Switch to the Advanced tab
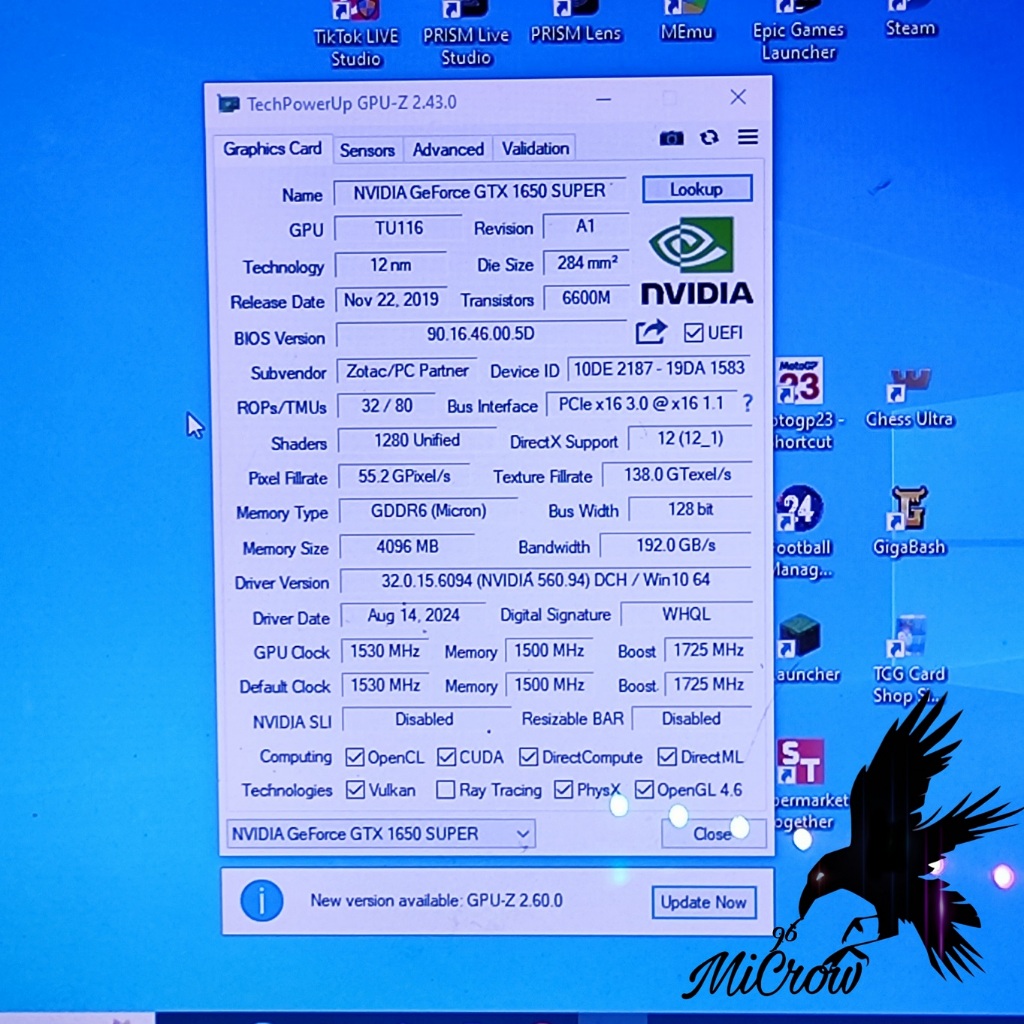Viewport: 1024px width, 1024px height. 448,149
